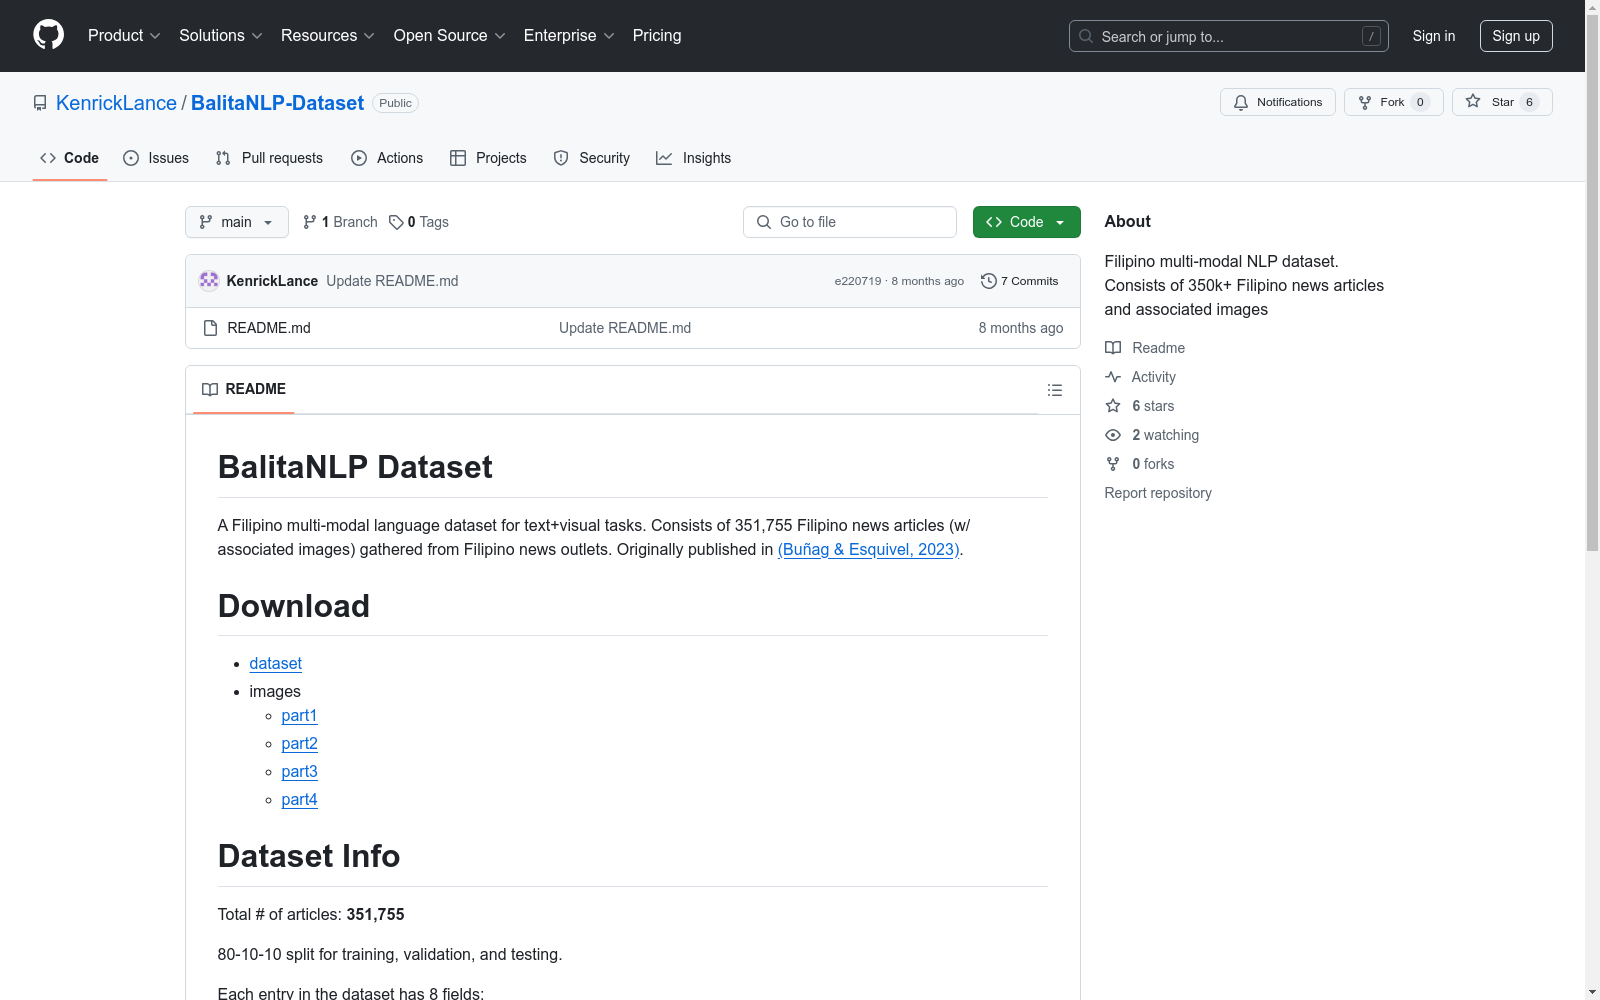Click the book icon on README tab
Viewport: 1600px width, 1000px height.
point(210,389)
